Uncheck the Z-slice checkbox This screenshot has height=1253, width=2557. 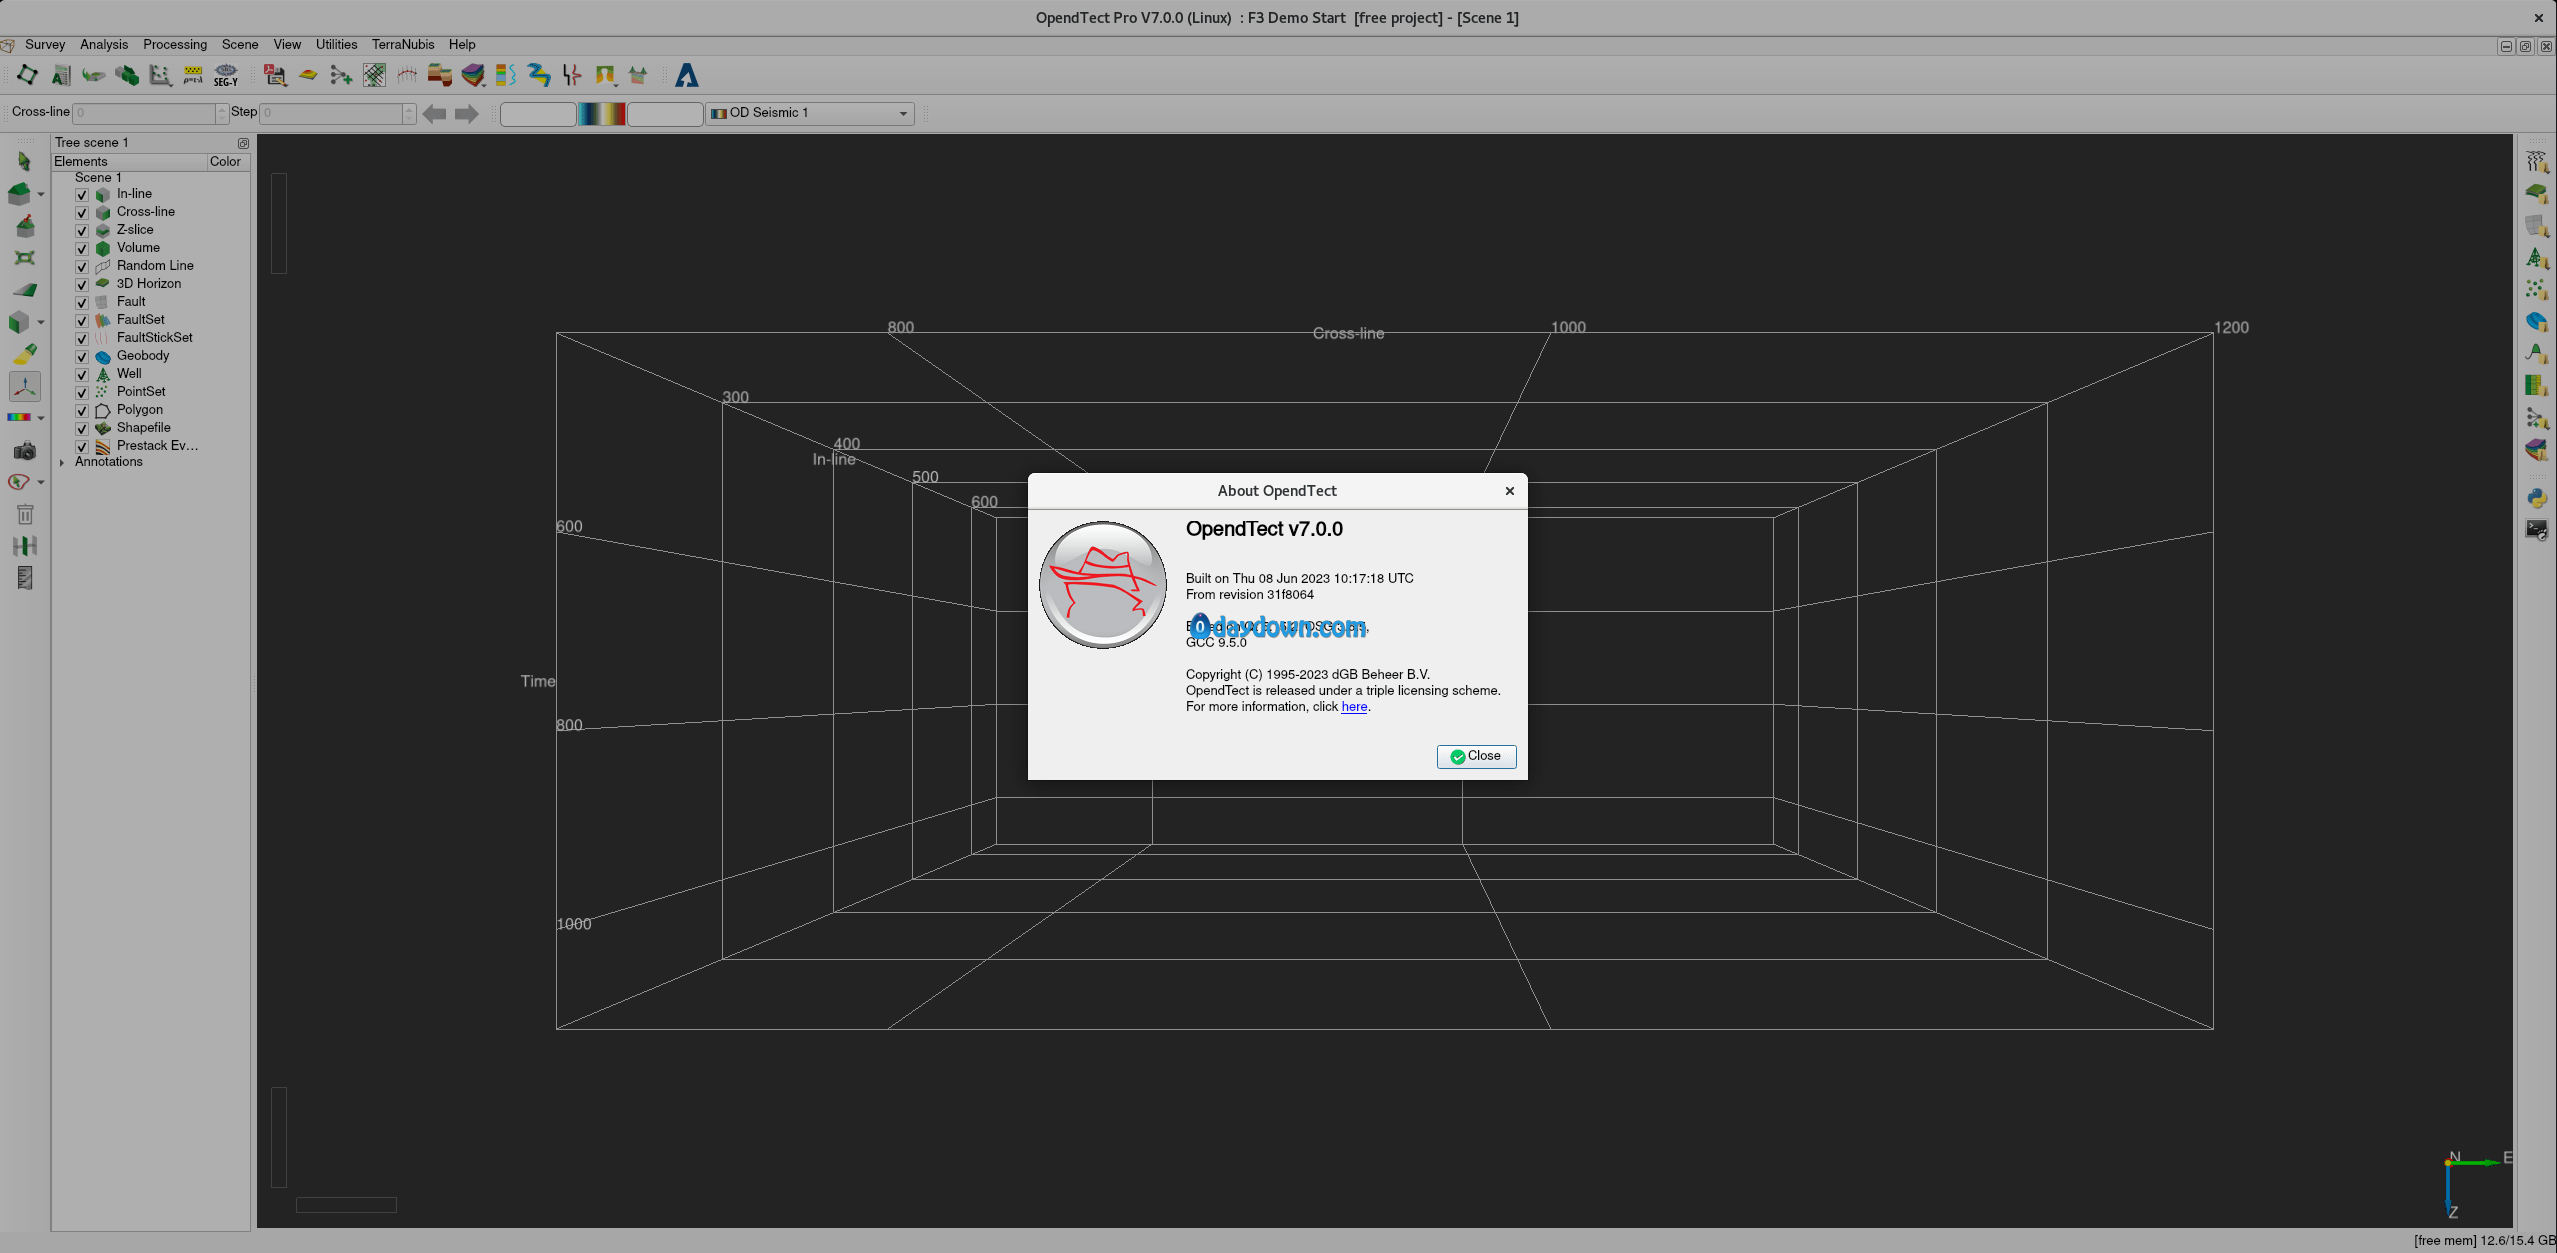pyautogui.click(x=82, y=231)
